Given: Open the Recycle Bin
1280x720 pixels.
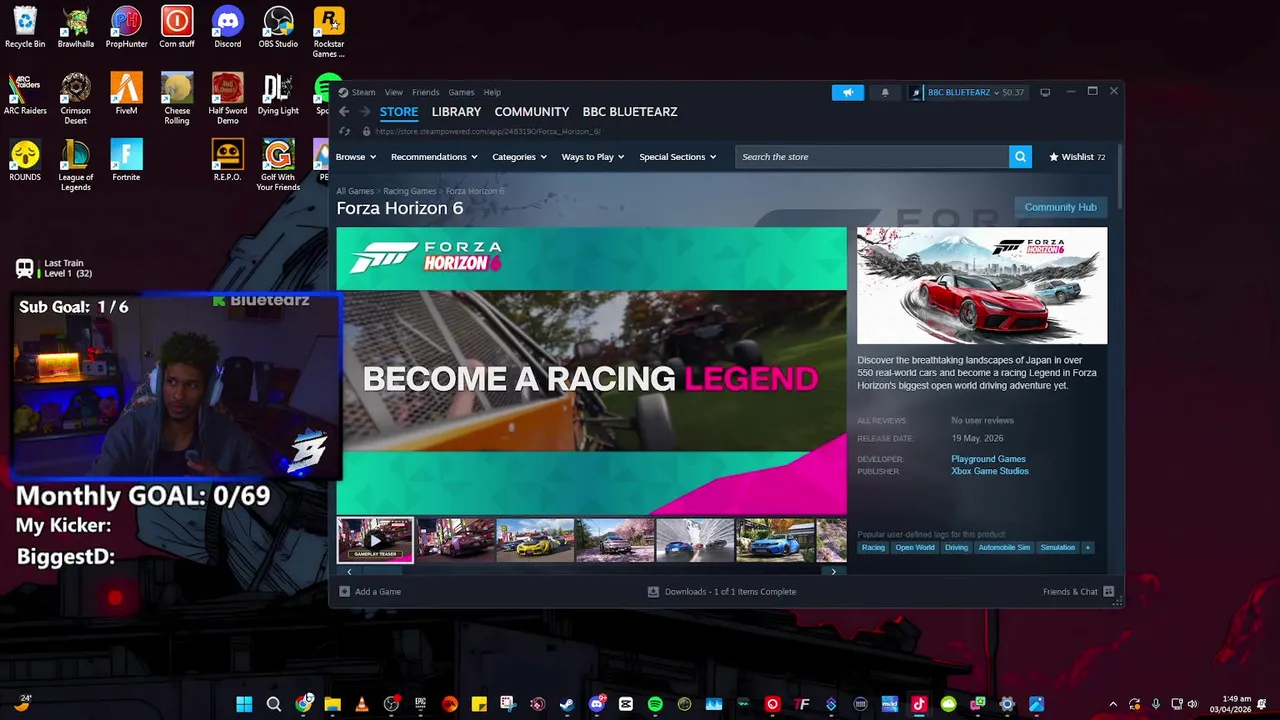Looking at the screenshot, I should click(25, 27).
